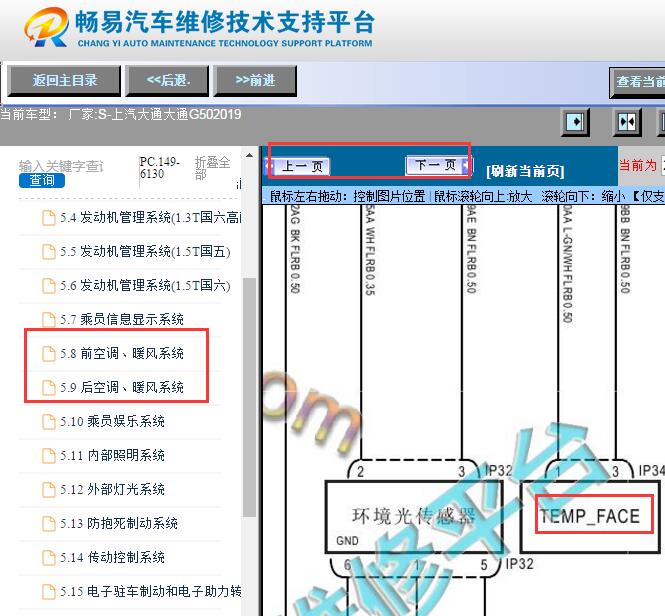Click the document icon beside 5.4

pyautogui.click(x=49, y=218)
